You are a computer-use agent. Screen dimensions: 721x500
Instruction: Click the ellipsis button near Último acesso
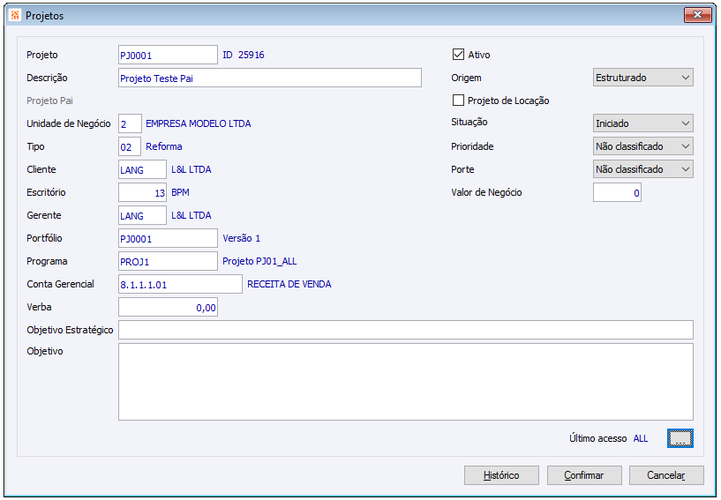pos(680,438)
